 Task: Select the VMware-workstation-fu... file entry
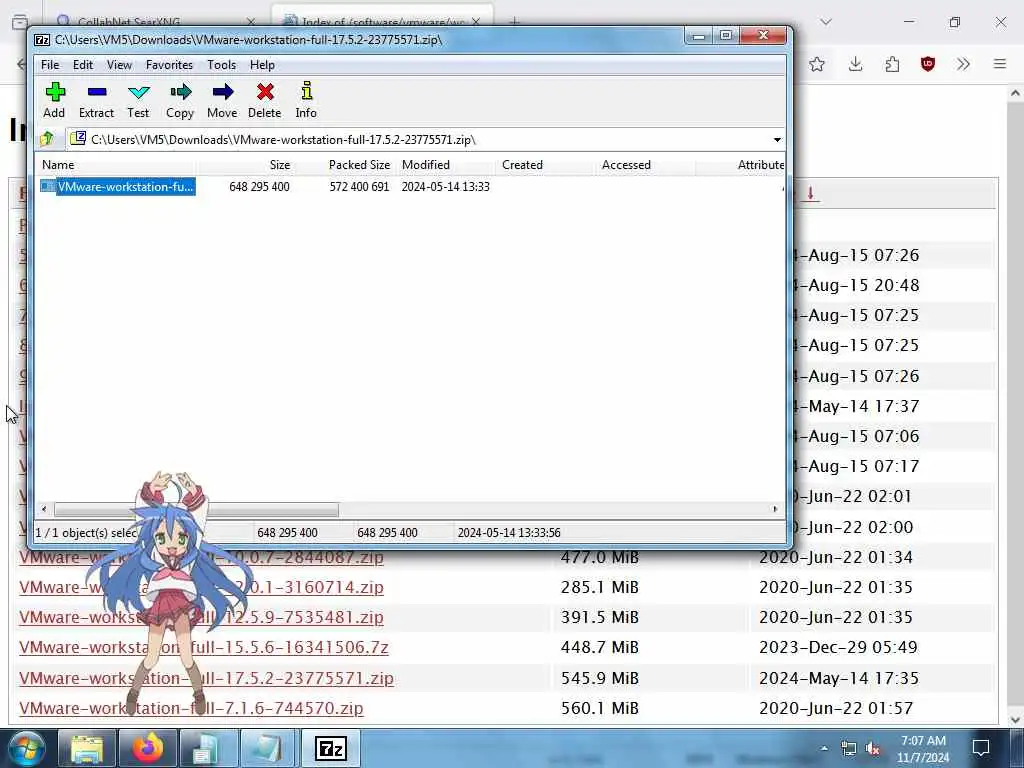pos(118,187)
